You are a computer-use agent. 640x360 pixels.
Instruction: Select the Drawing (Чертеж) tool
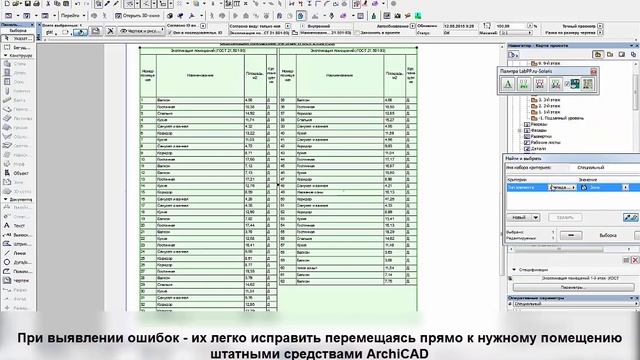(18, 280)
